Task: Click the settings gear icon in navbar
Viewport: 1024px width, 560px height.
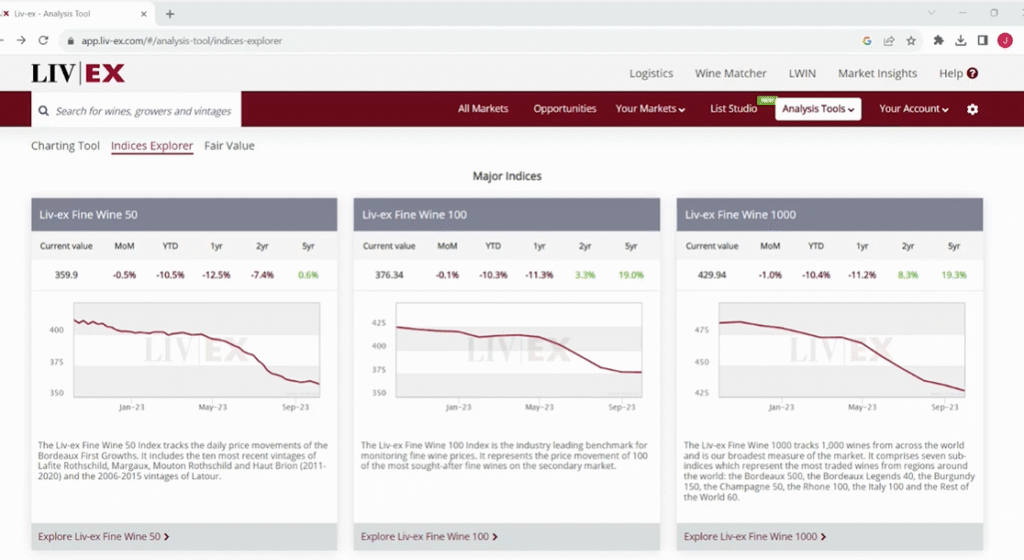Action: [x=972, y=109]
